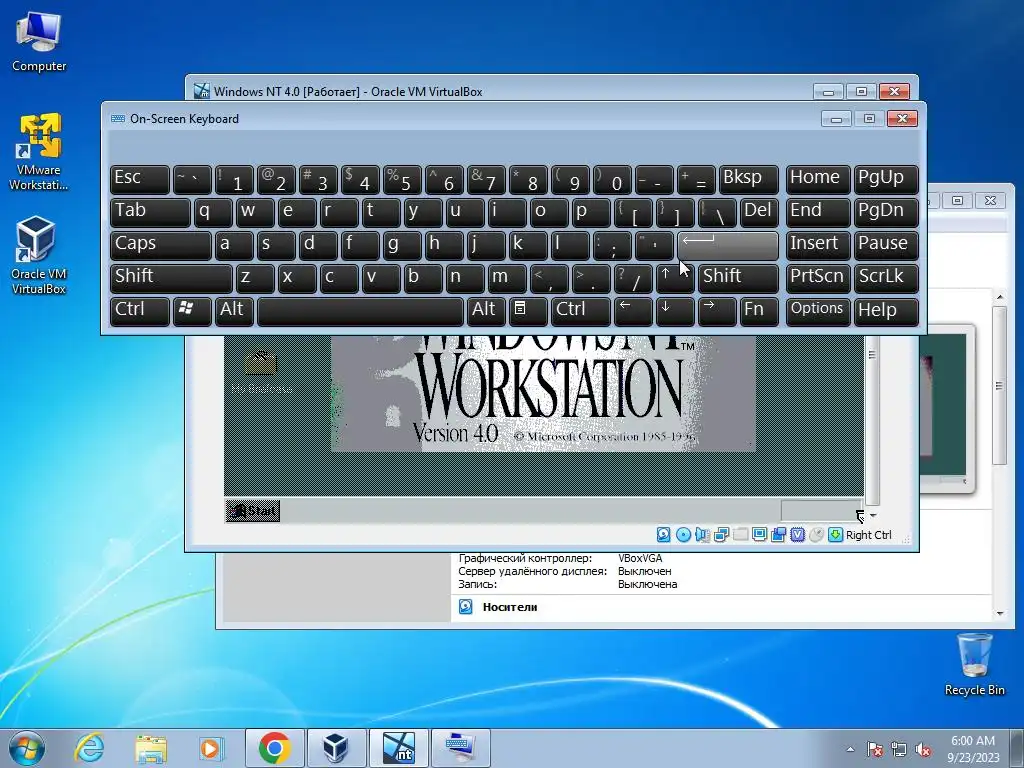Click the PgDn key

(886, 212)
